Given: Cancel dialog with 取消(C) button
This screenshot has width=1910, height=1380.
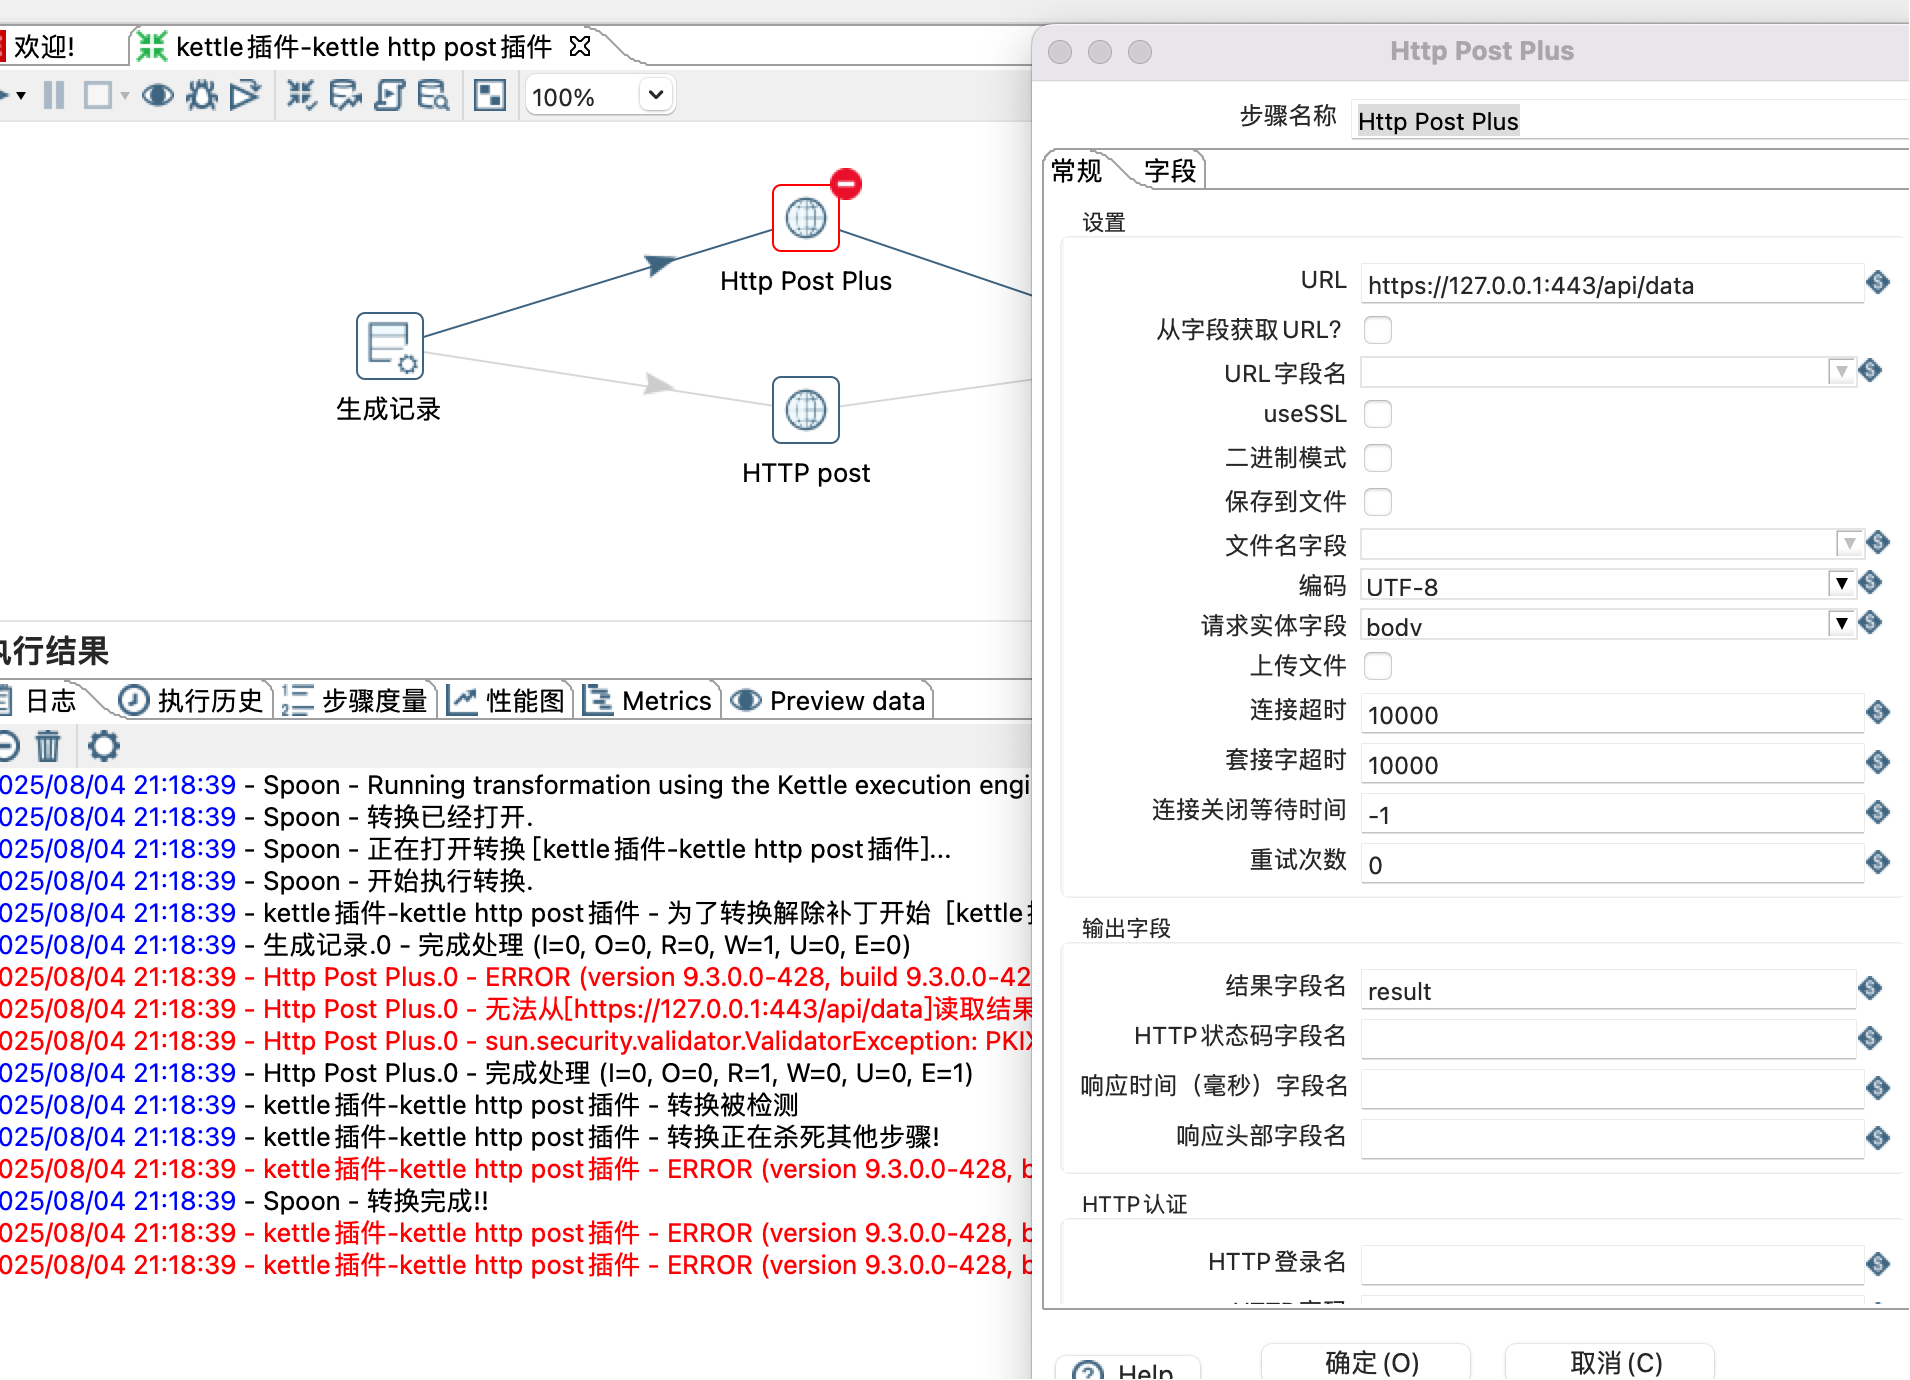Looking at the screenshot, I should point(1610,1362).
